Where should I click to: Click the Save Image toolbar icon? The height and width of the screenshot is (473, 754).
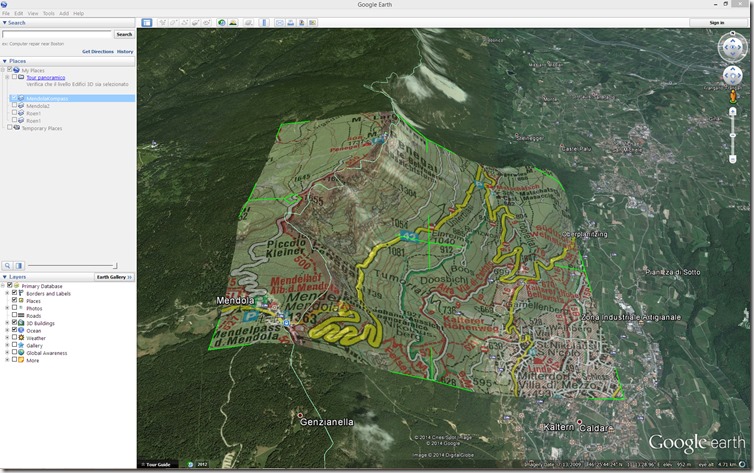click(x=302, y=23)
